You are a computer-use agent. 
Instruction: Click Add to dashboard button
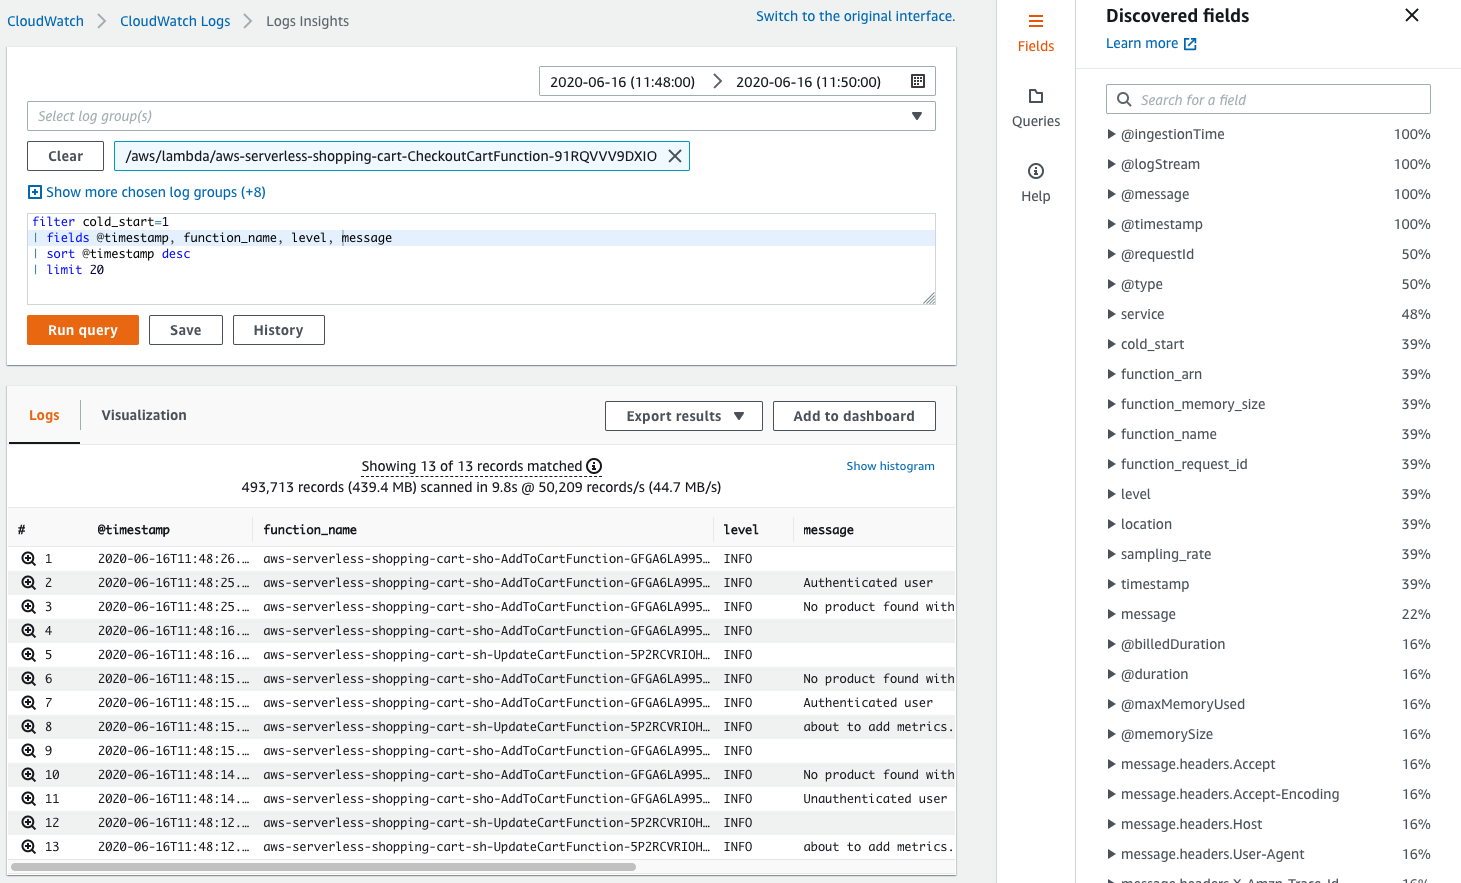point(854,416)
